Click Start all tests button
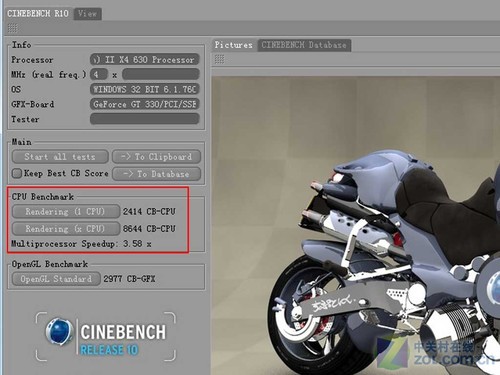 coord(60,157)
